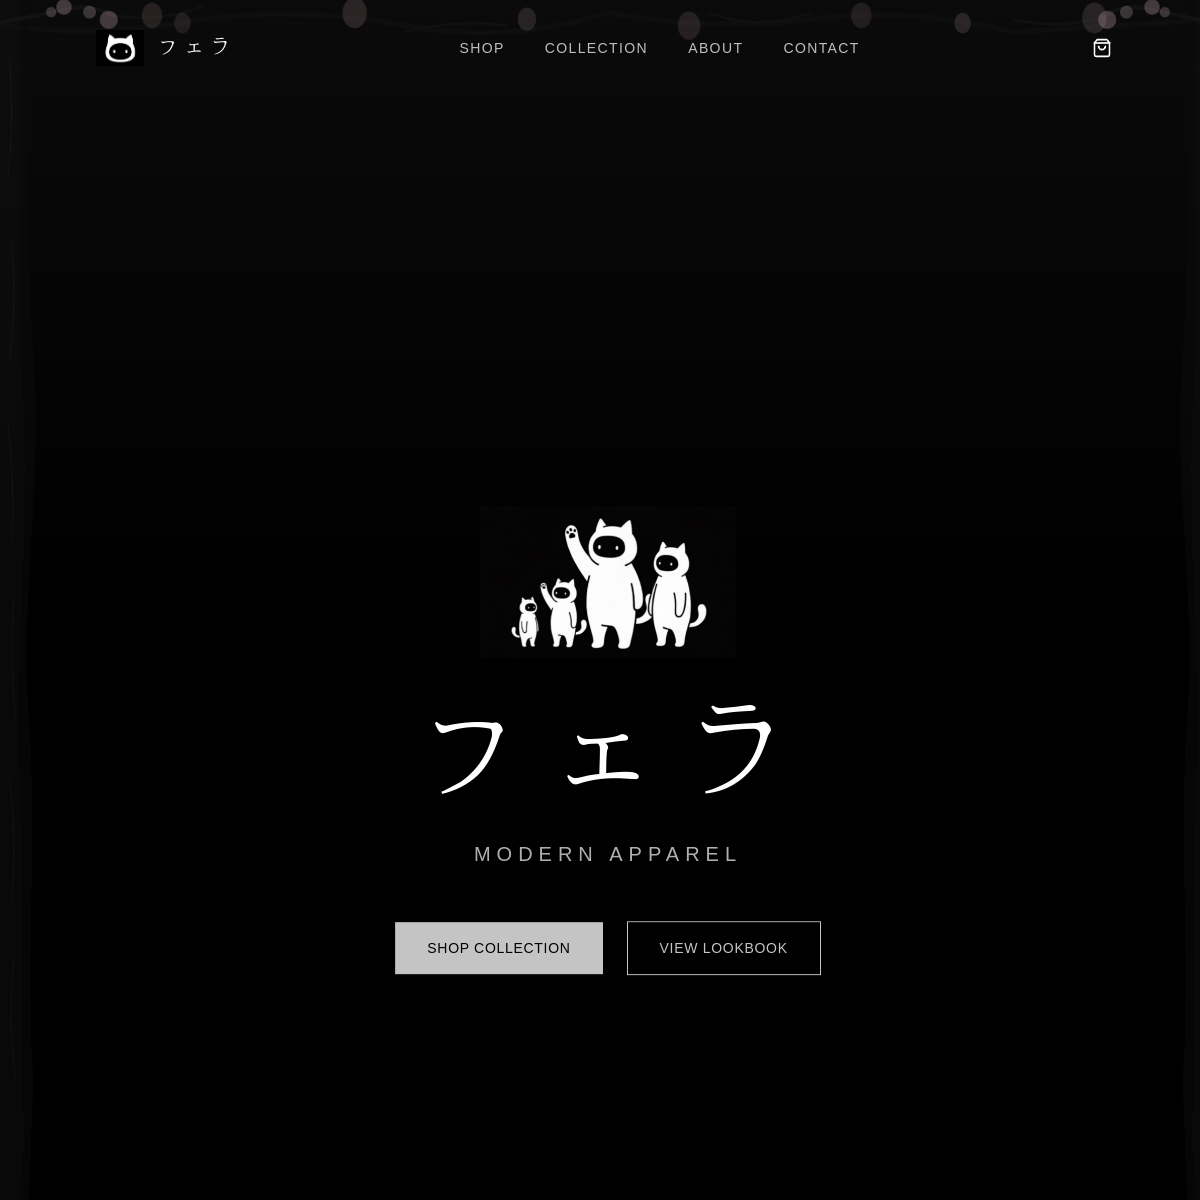Start shopping via the highlighted collection button
Image resolution: width=1200 pixels, height=1200 pixels.
[498, 947]
